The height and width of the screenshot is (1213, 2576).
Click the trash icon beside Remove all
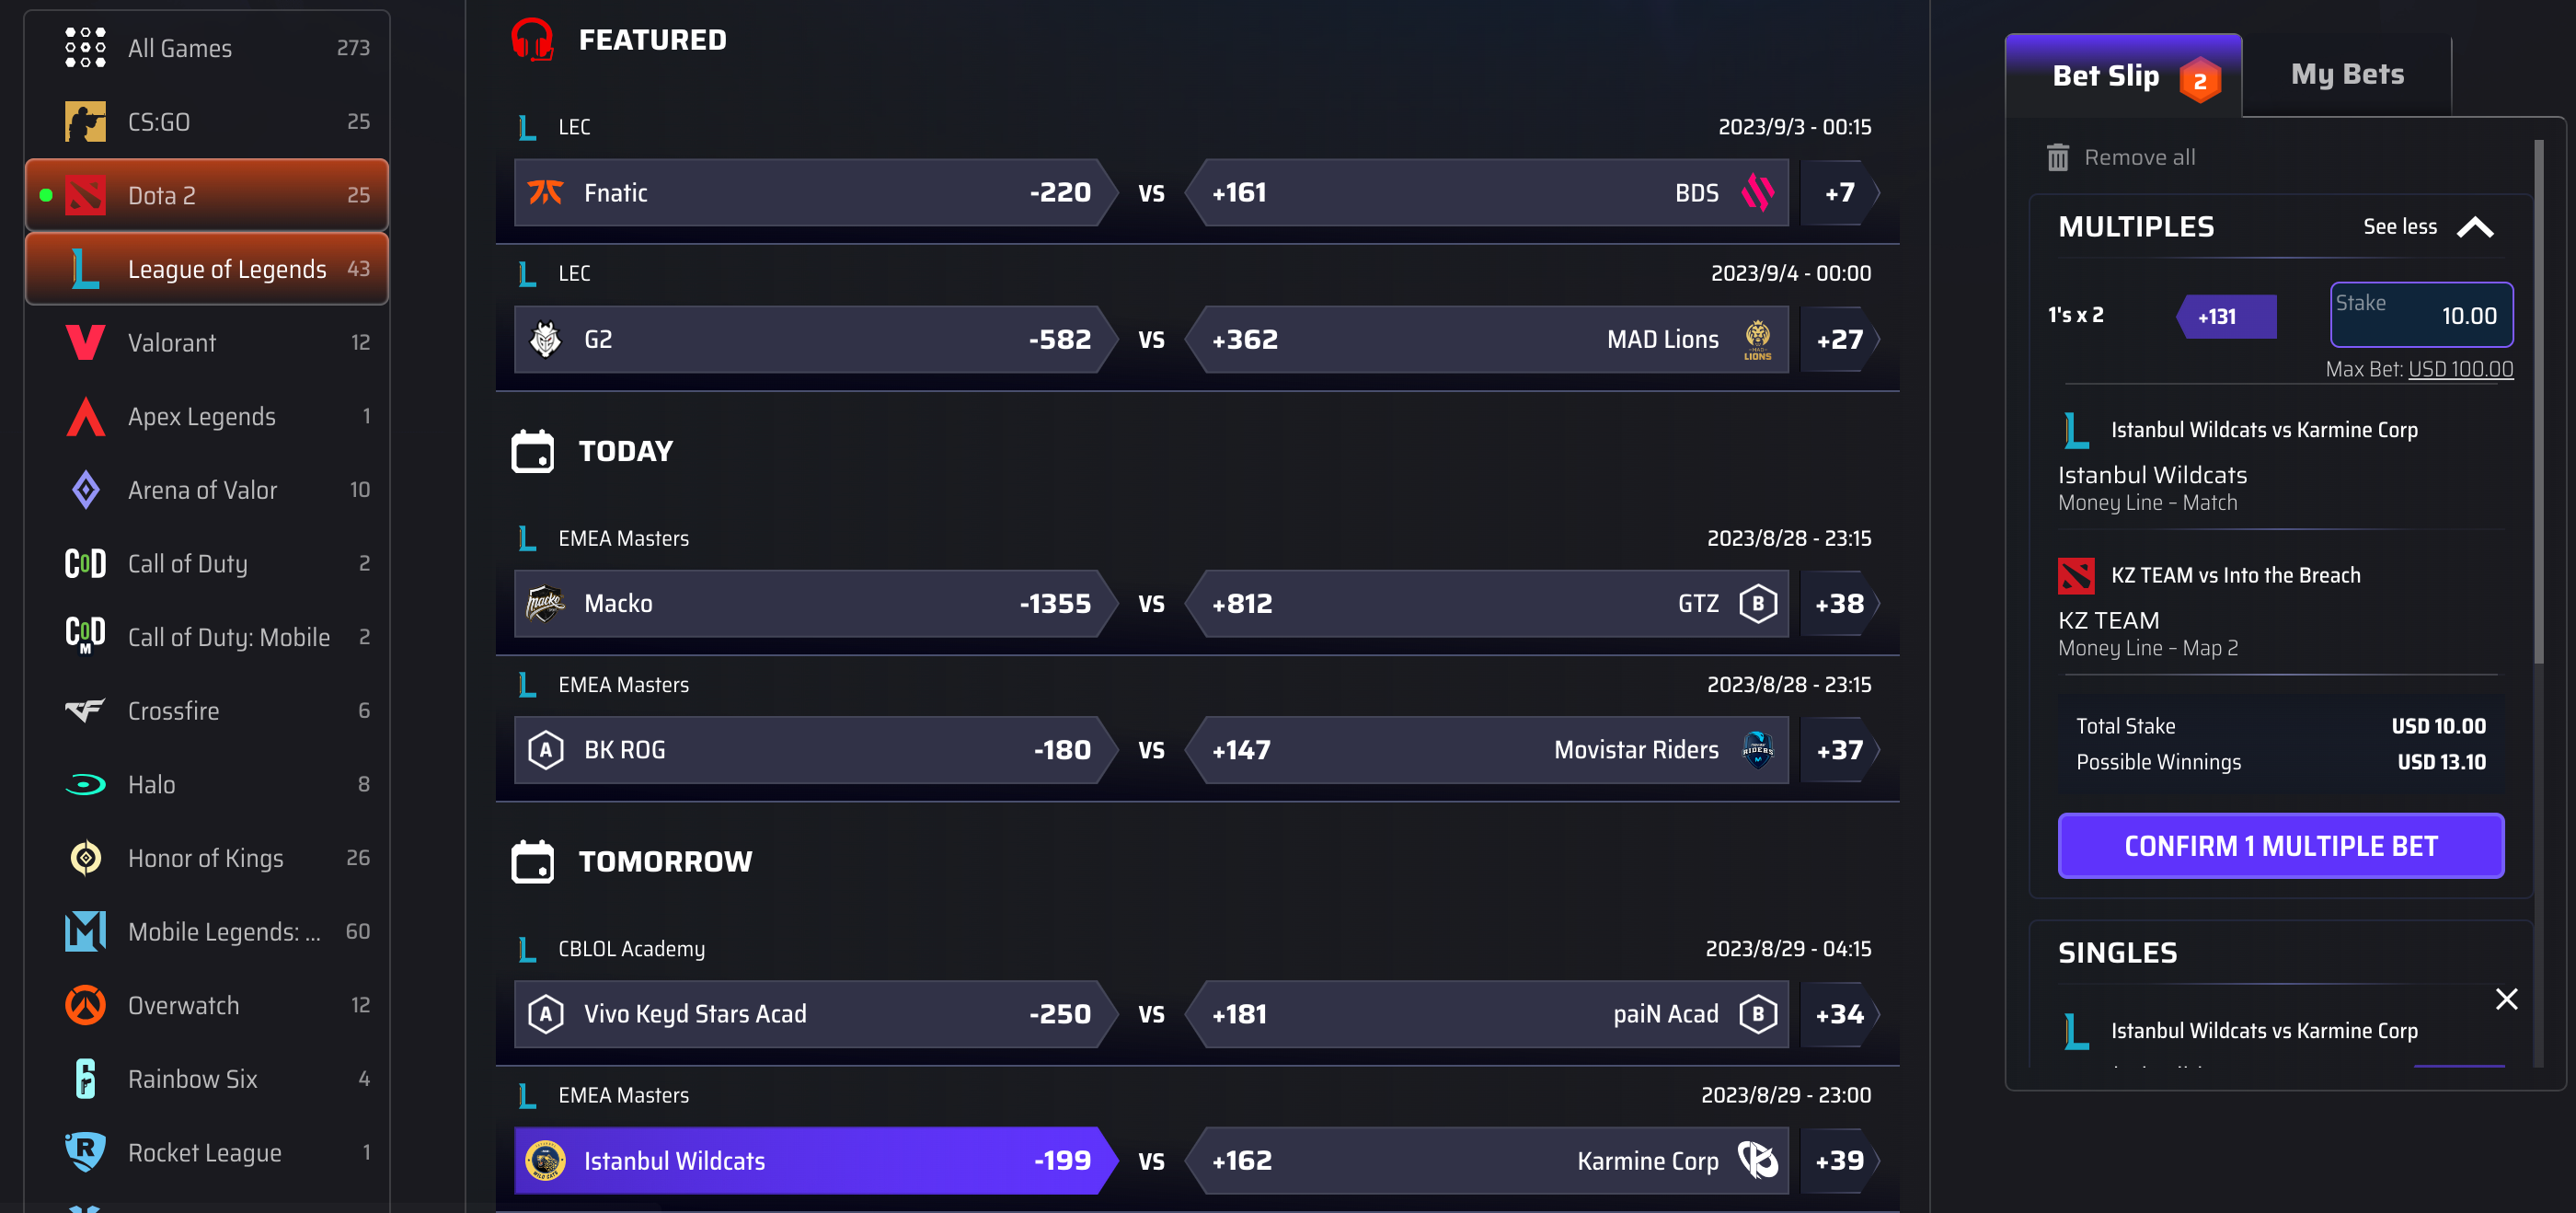(2057, 157)
